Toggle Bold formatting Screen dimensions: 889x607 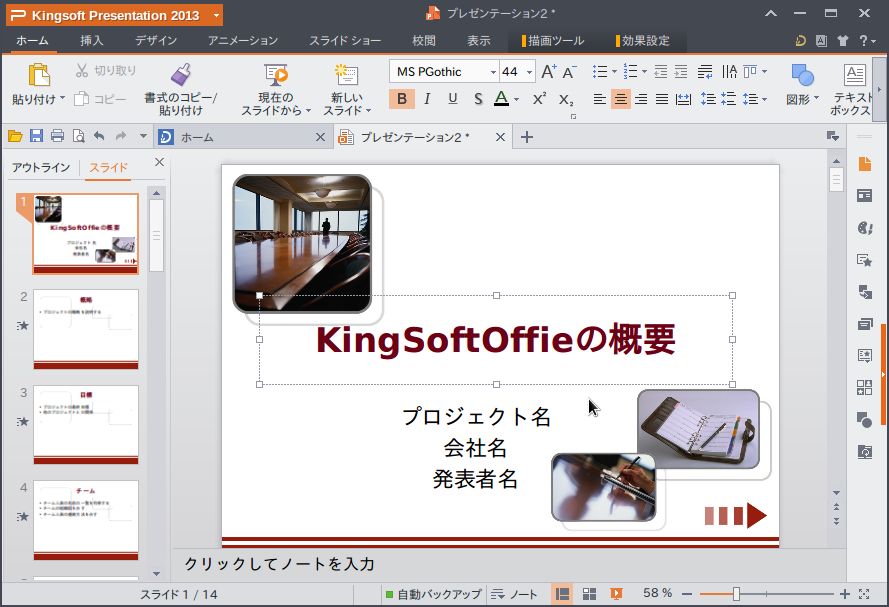pos(402,99)
